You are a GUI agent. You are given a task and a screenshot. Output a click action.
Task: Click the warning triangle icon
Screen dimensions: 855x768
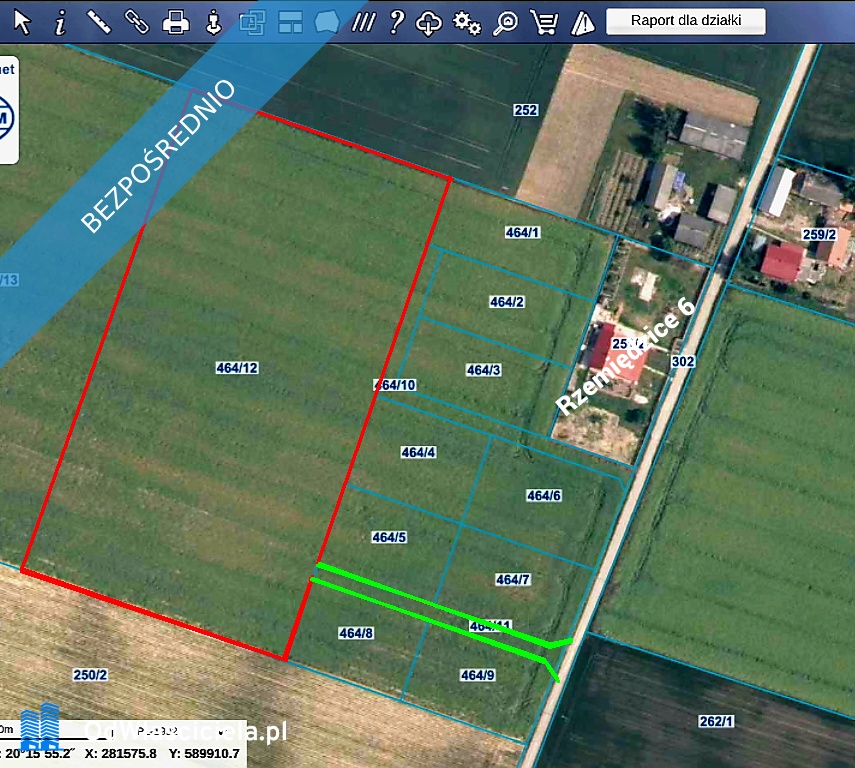pyautogui.click(x=582, y=21)
